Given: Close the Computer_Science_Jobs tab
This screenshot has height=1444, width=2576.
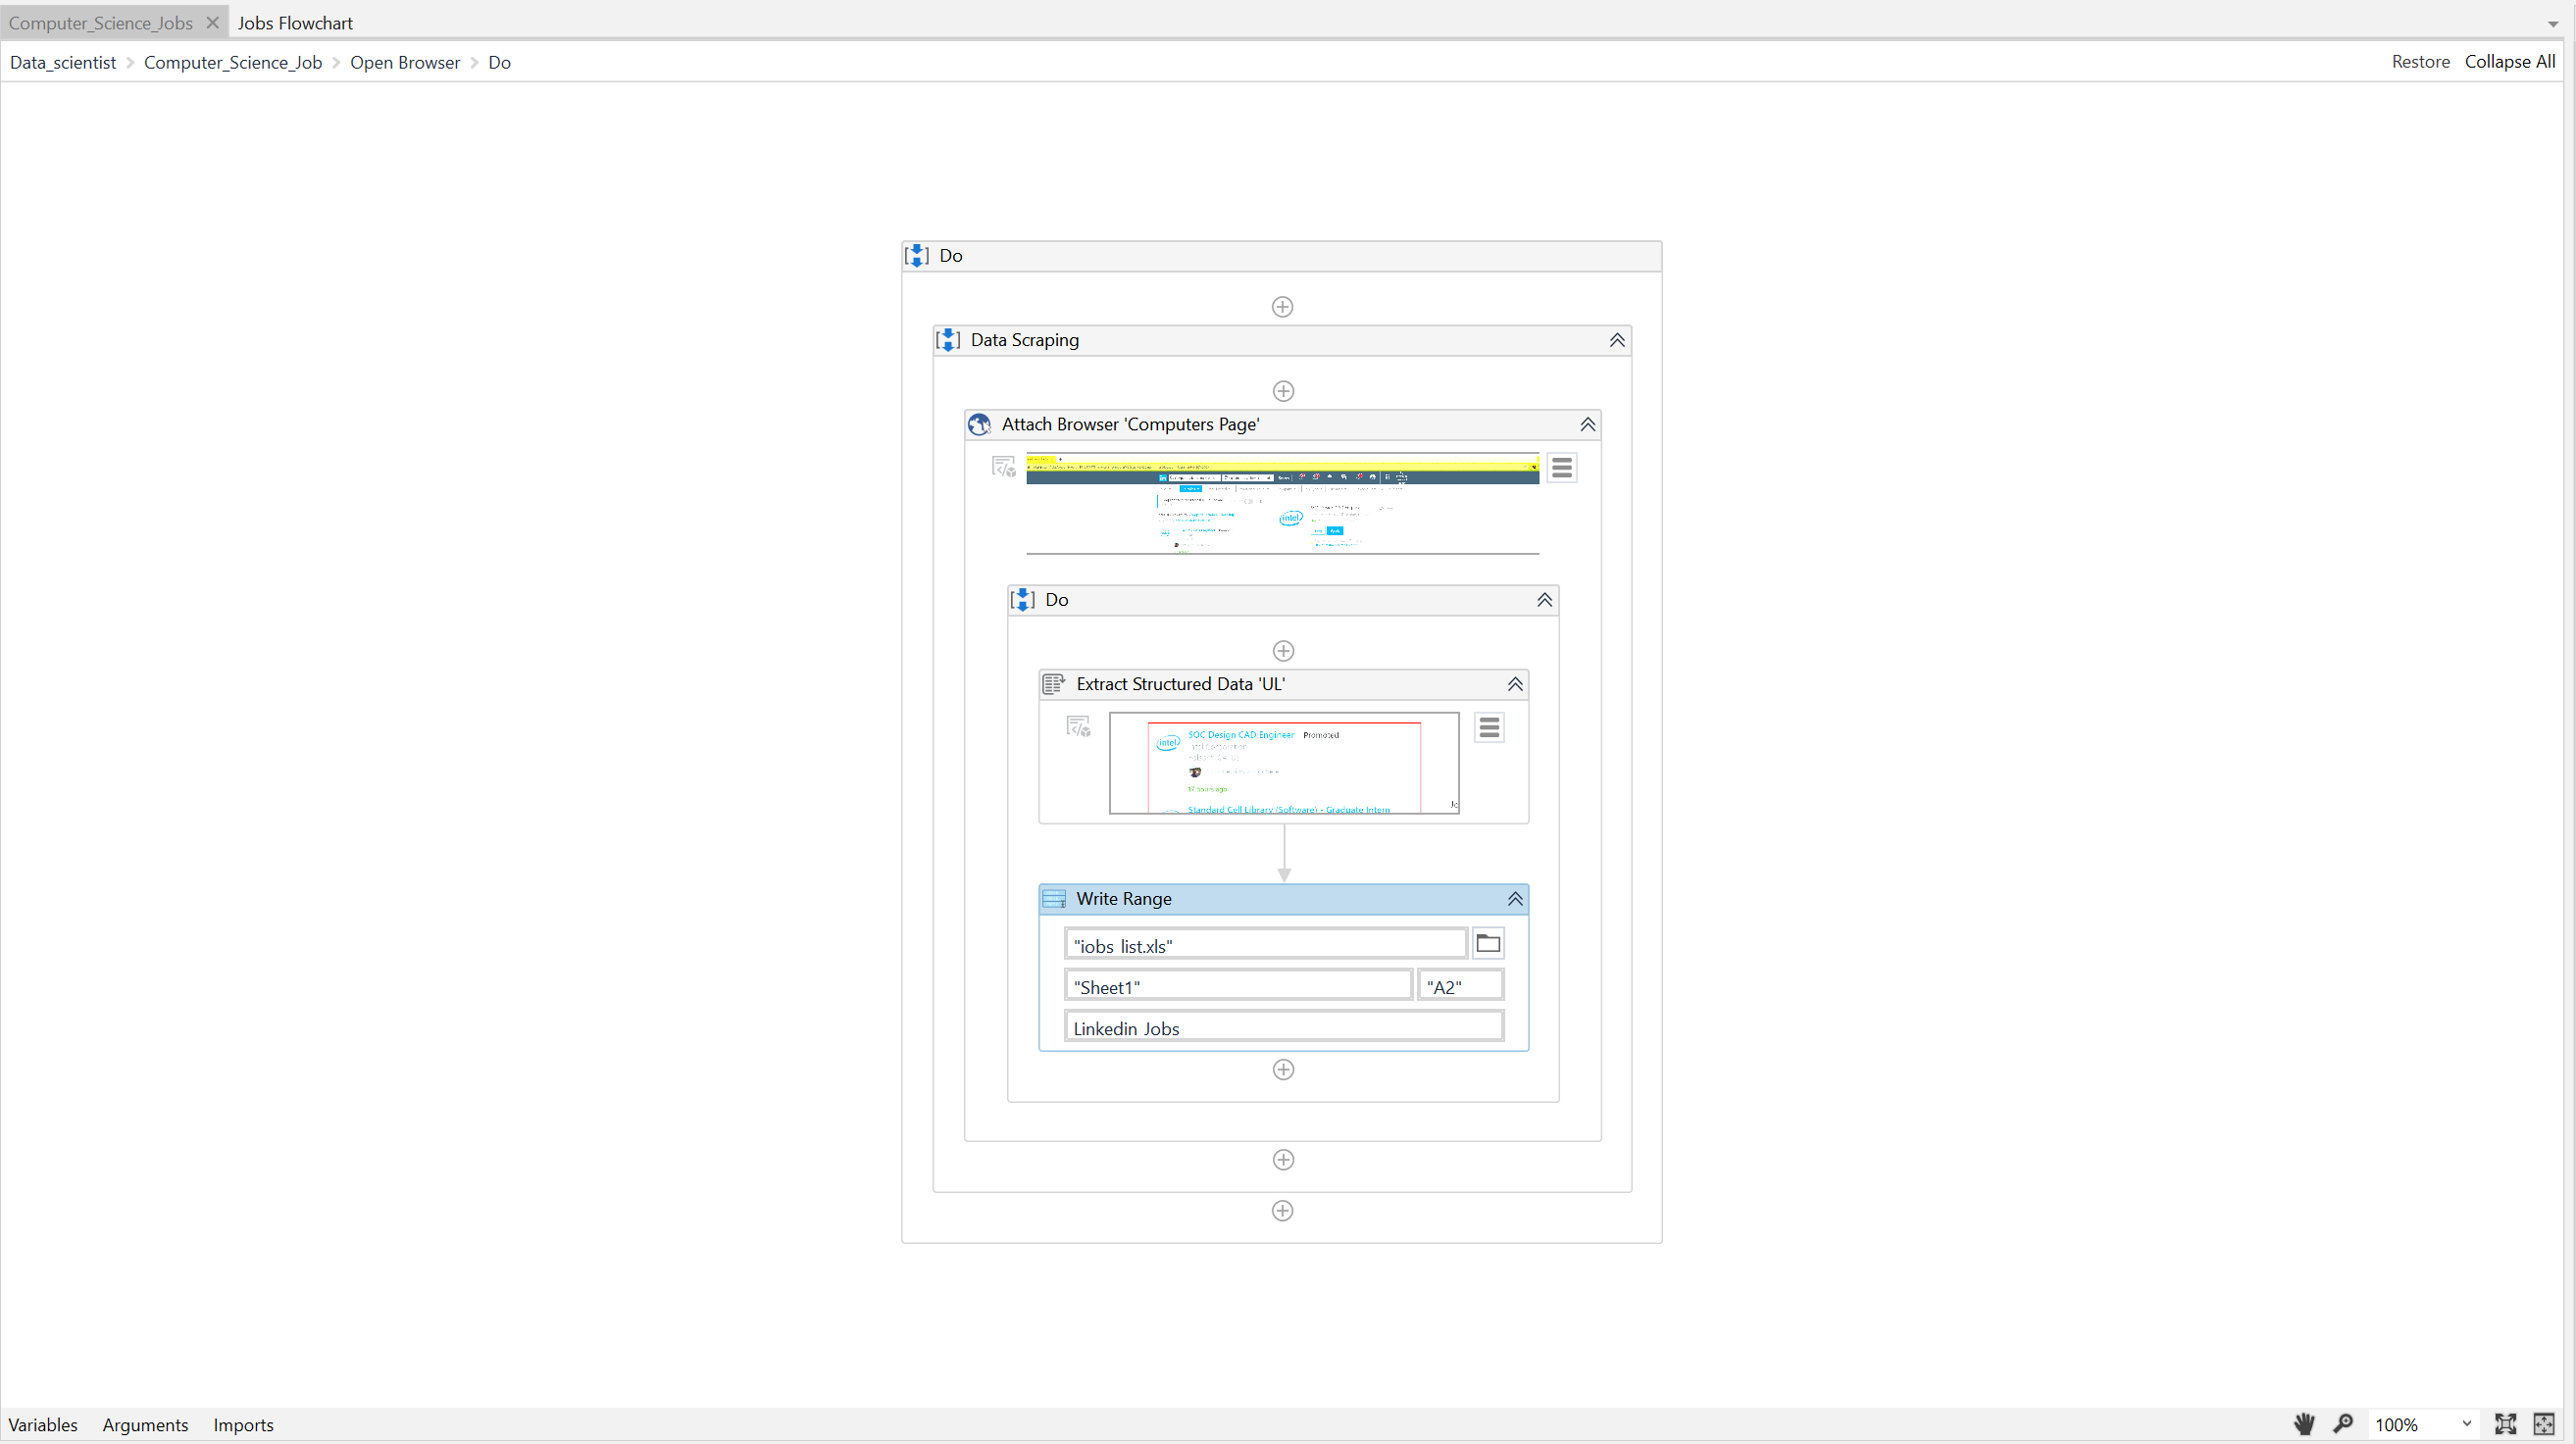Looking at the screenshot, I should (212, 22).
